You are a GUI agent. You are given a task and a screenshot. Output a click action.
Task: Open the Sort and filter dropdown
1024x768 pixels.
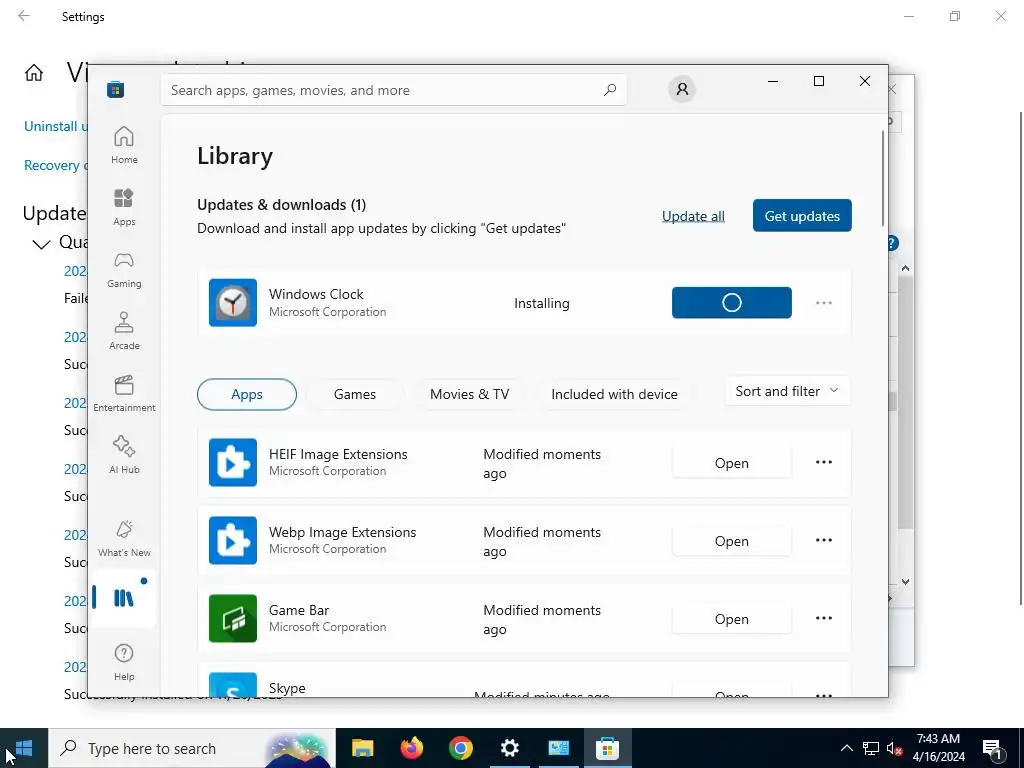788,391
